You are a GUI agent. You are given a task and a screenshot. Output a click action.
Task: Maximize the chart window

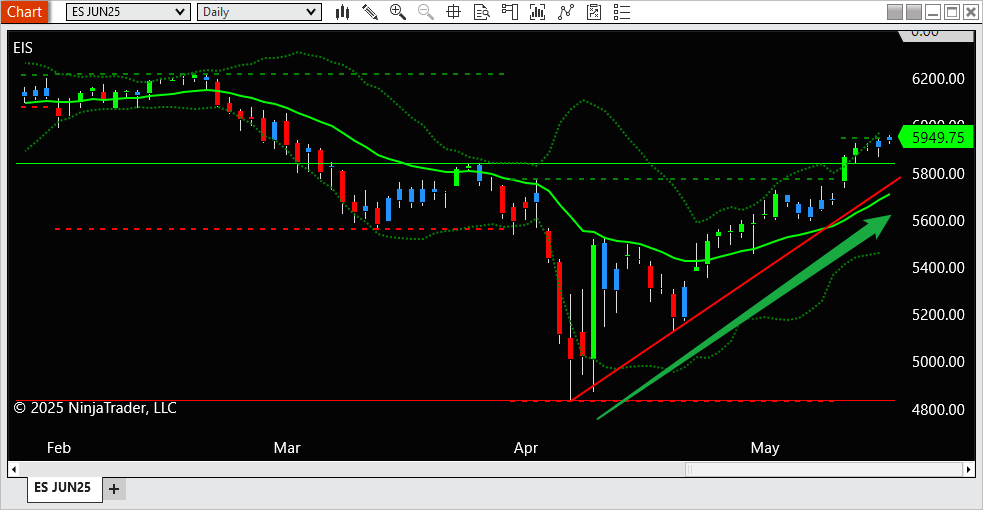tap(952, 12)
